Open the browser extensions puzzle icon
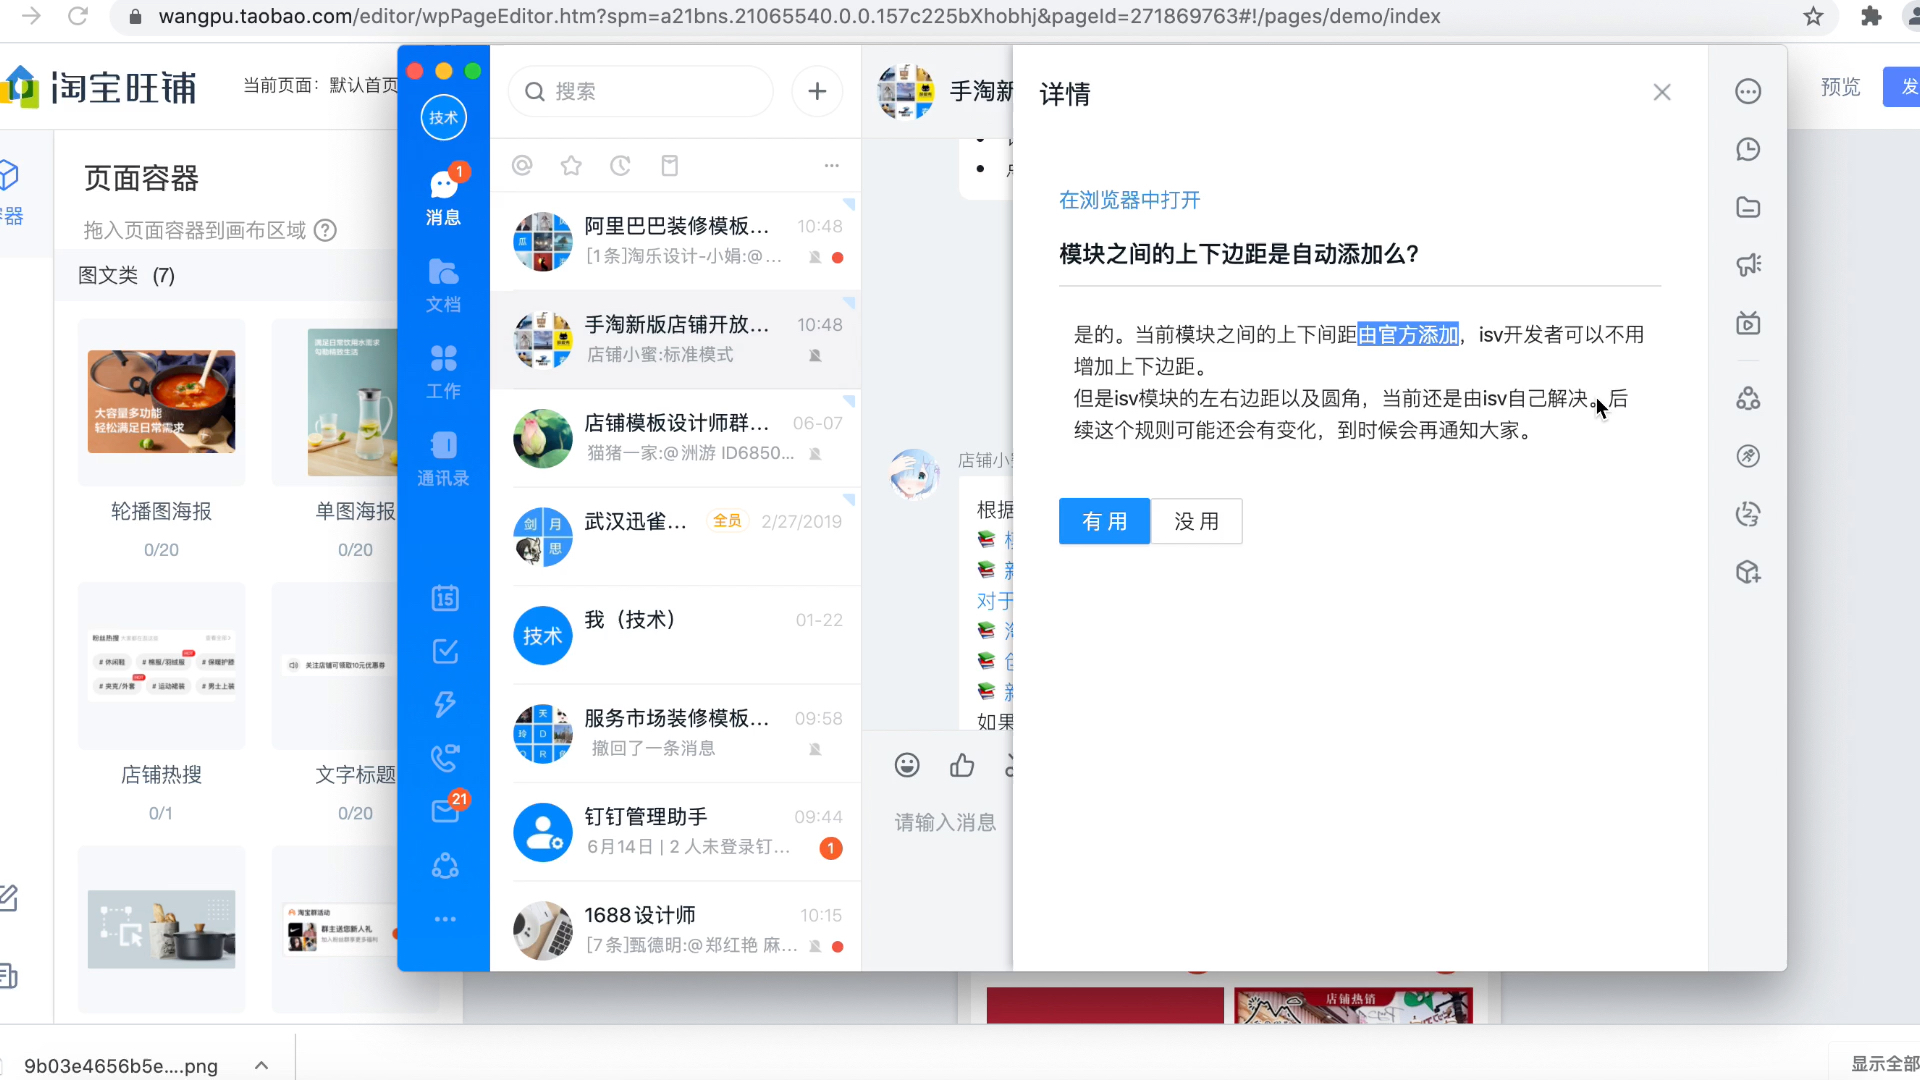Viewport: 1920px width, 1080px height. tap(1871, 16)
